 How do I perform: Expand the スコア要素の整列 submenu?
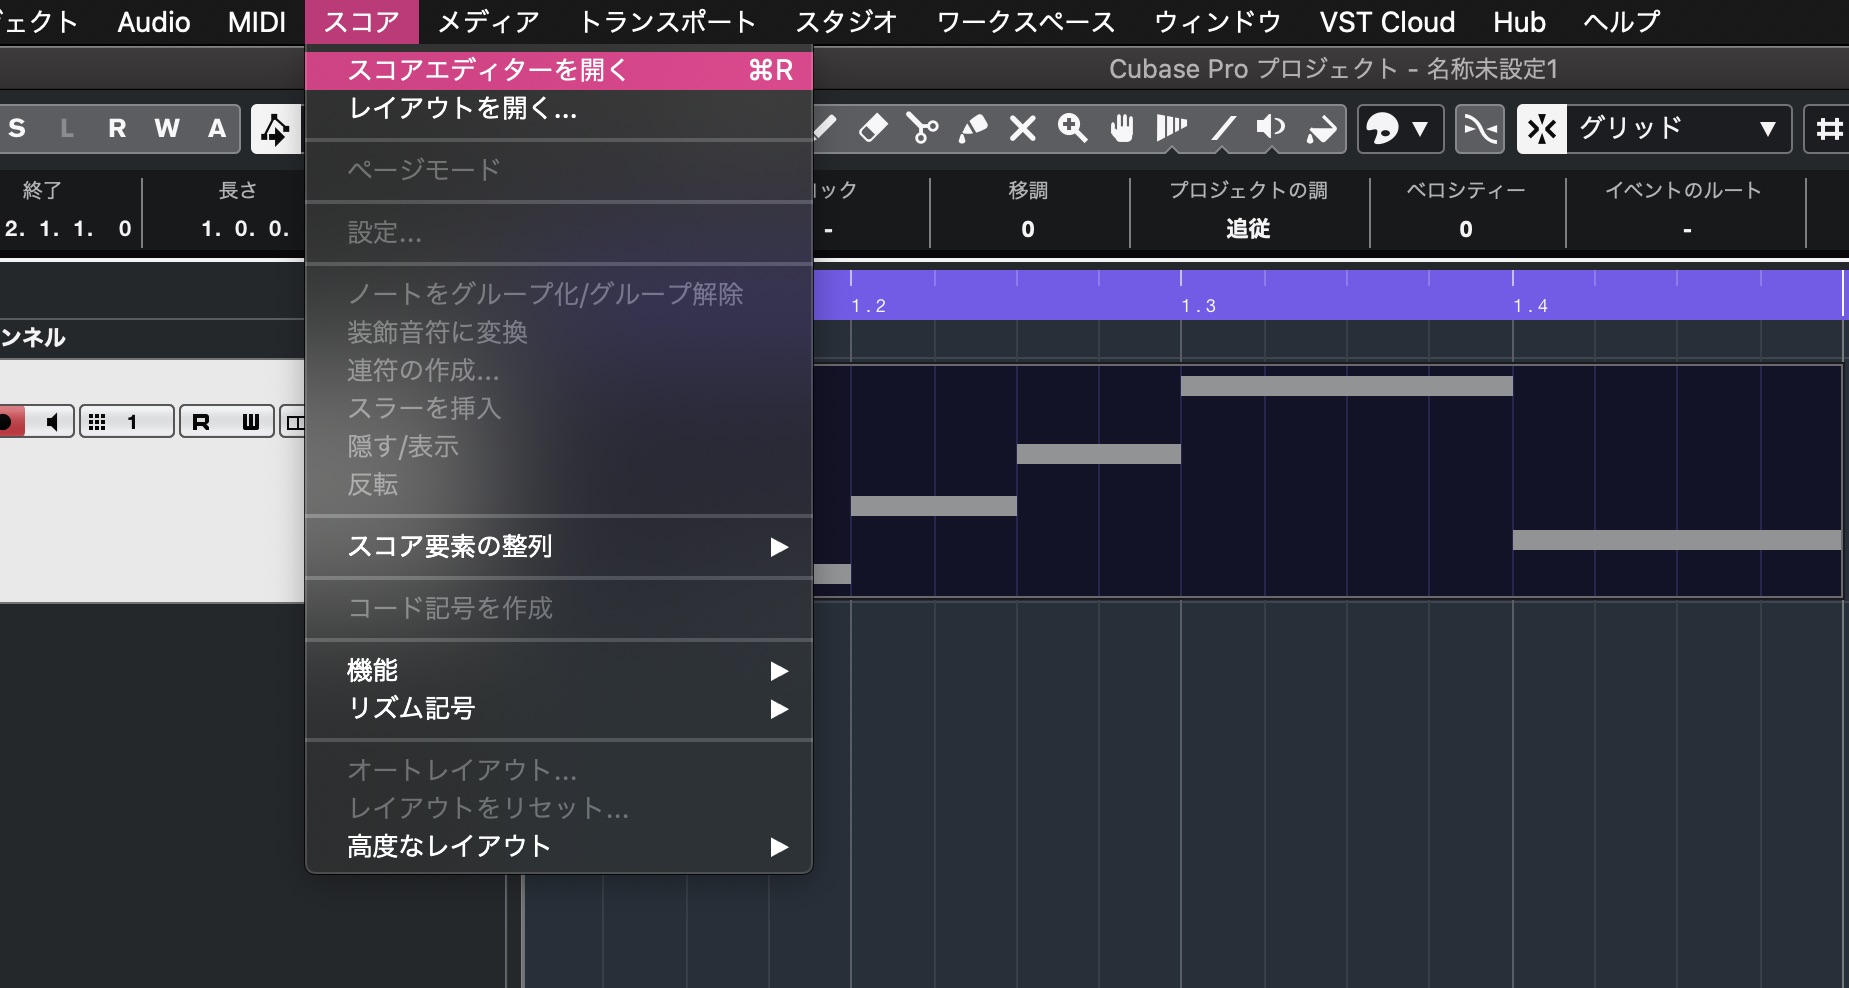558,546
